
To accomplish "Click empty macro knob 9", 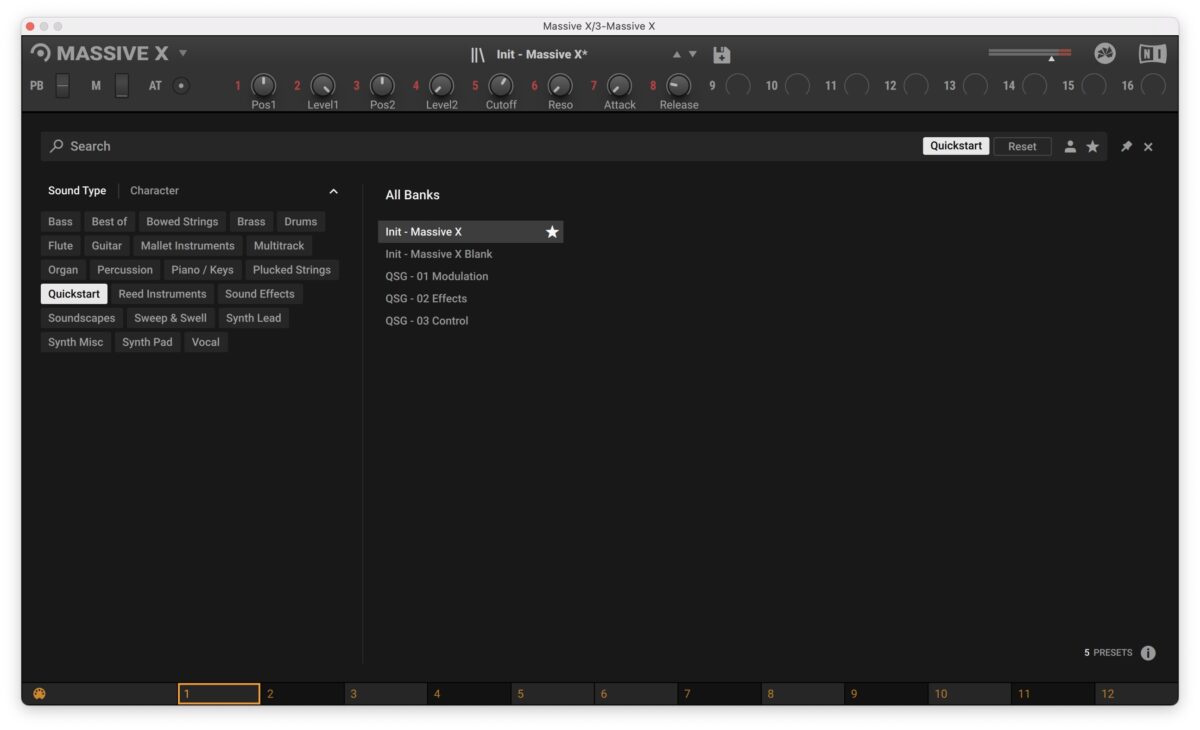I will pos(738,86).
